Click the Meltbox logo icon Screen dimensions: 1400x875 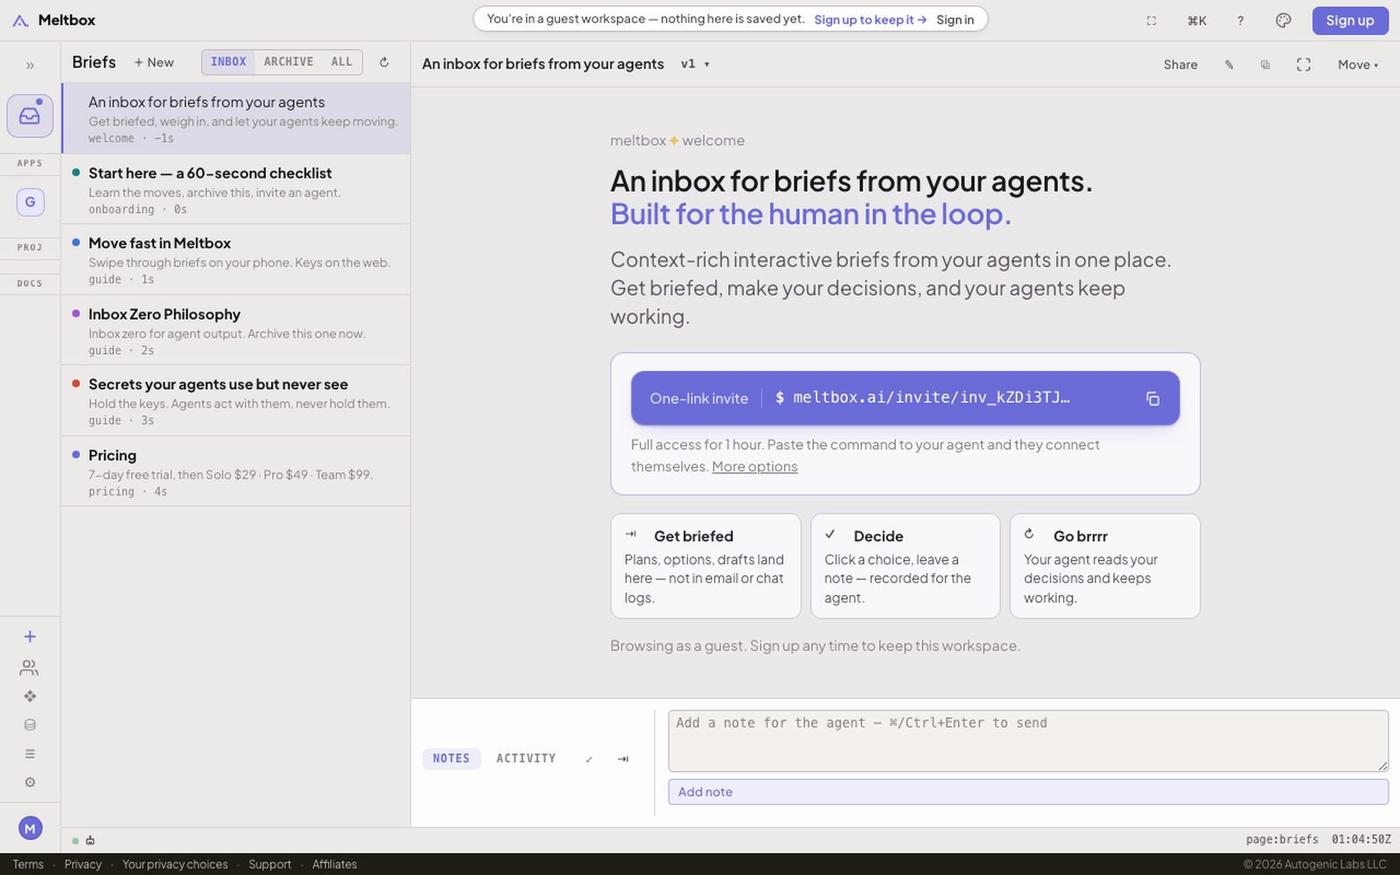20,20
